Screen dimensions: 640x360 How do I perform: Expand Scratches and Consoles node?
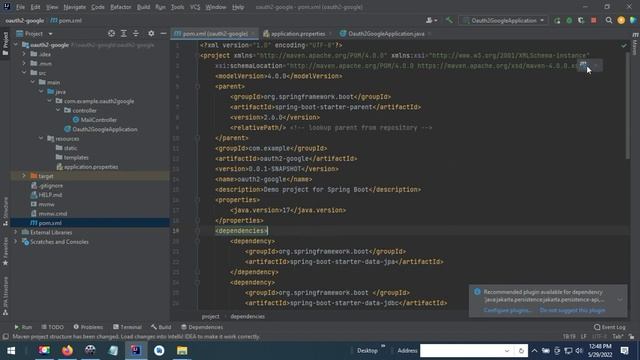coord(16,242)
